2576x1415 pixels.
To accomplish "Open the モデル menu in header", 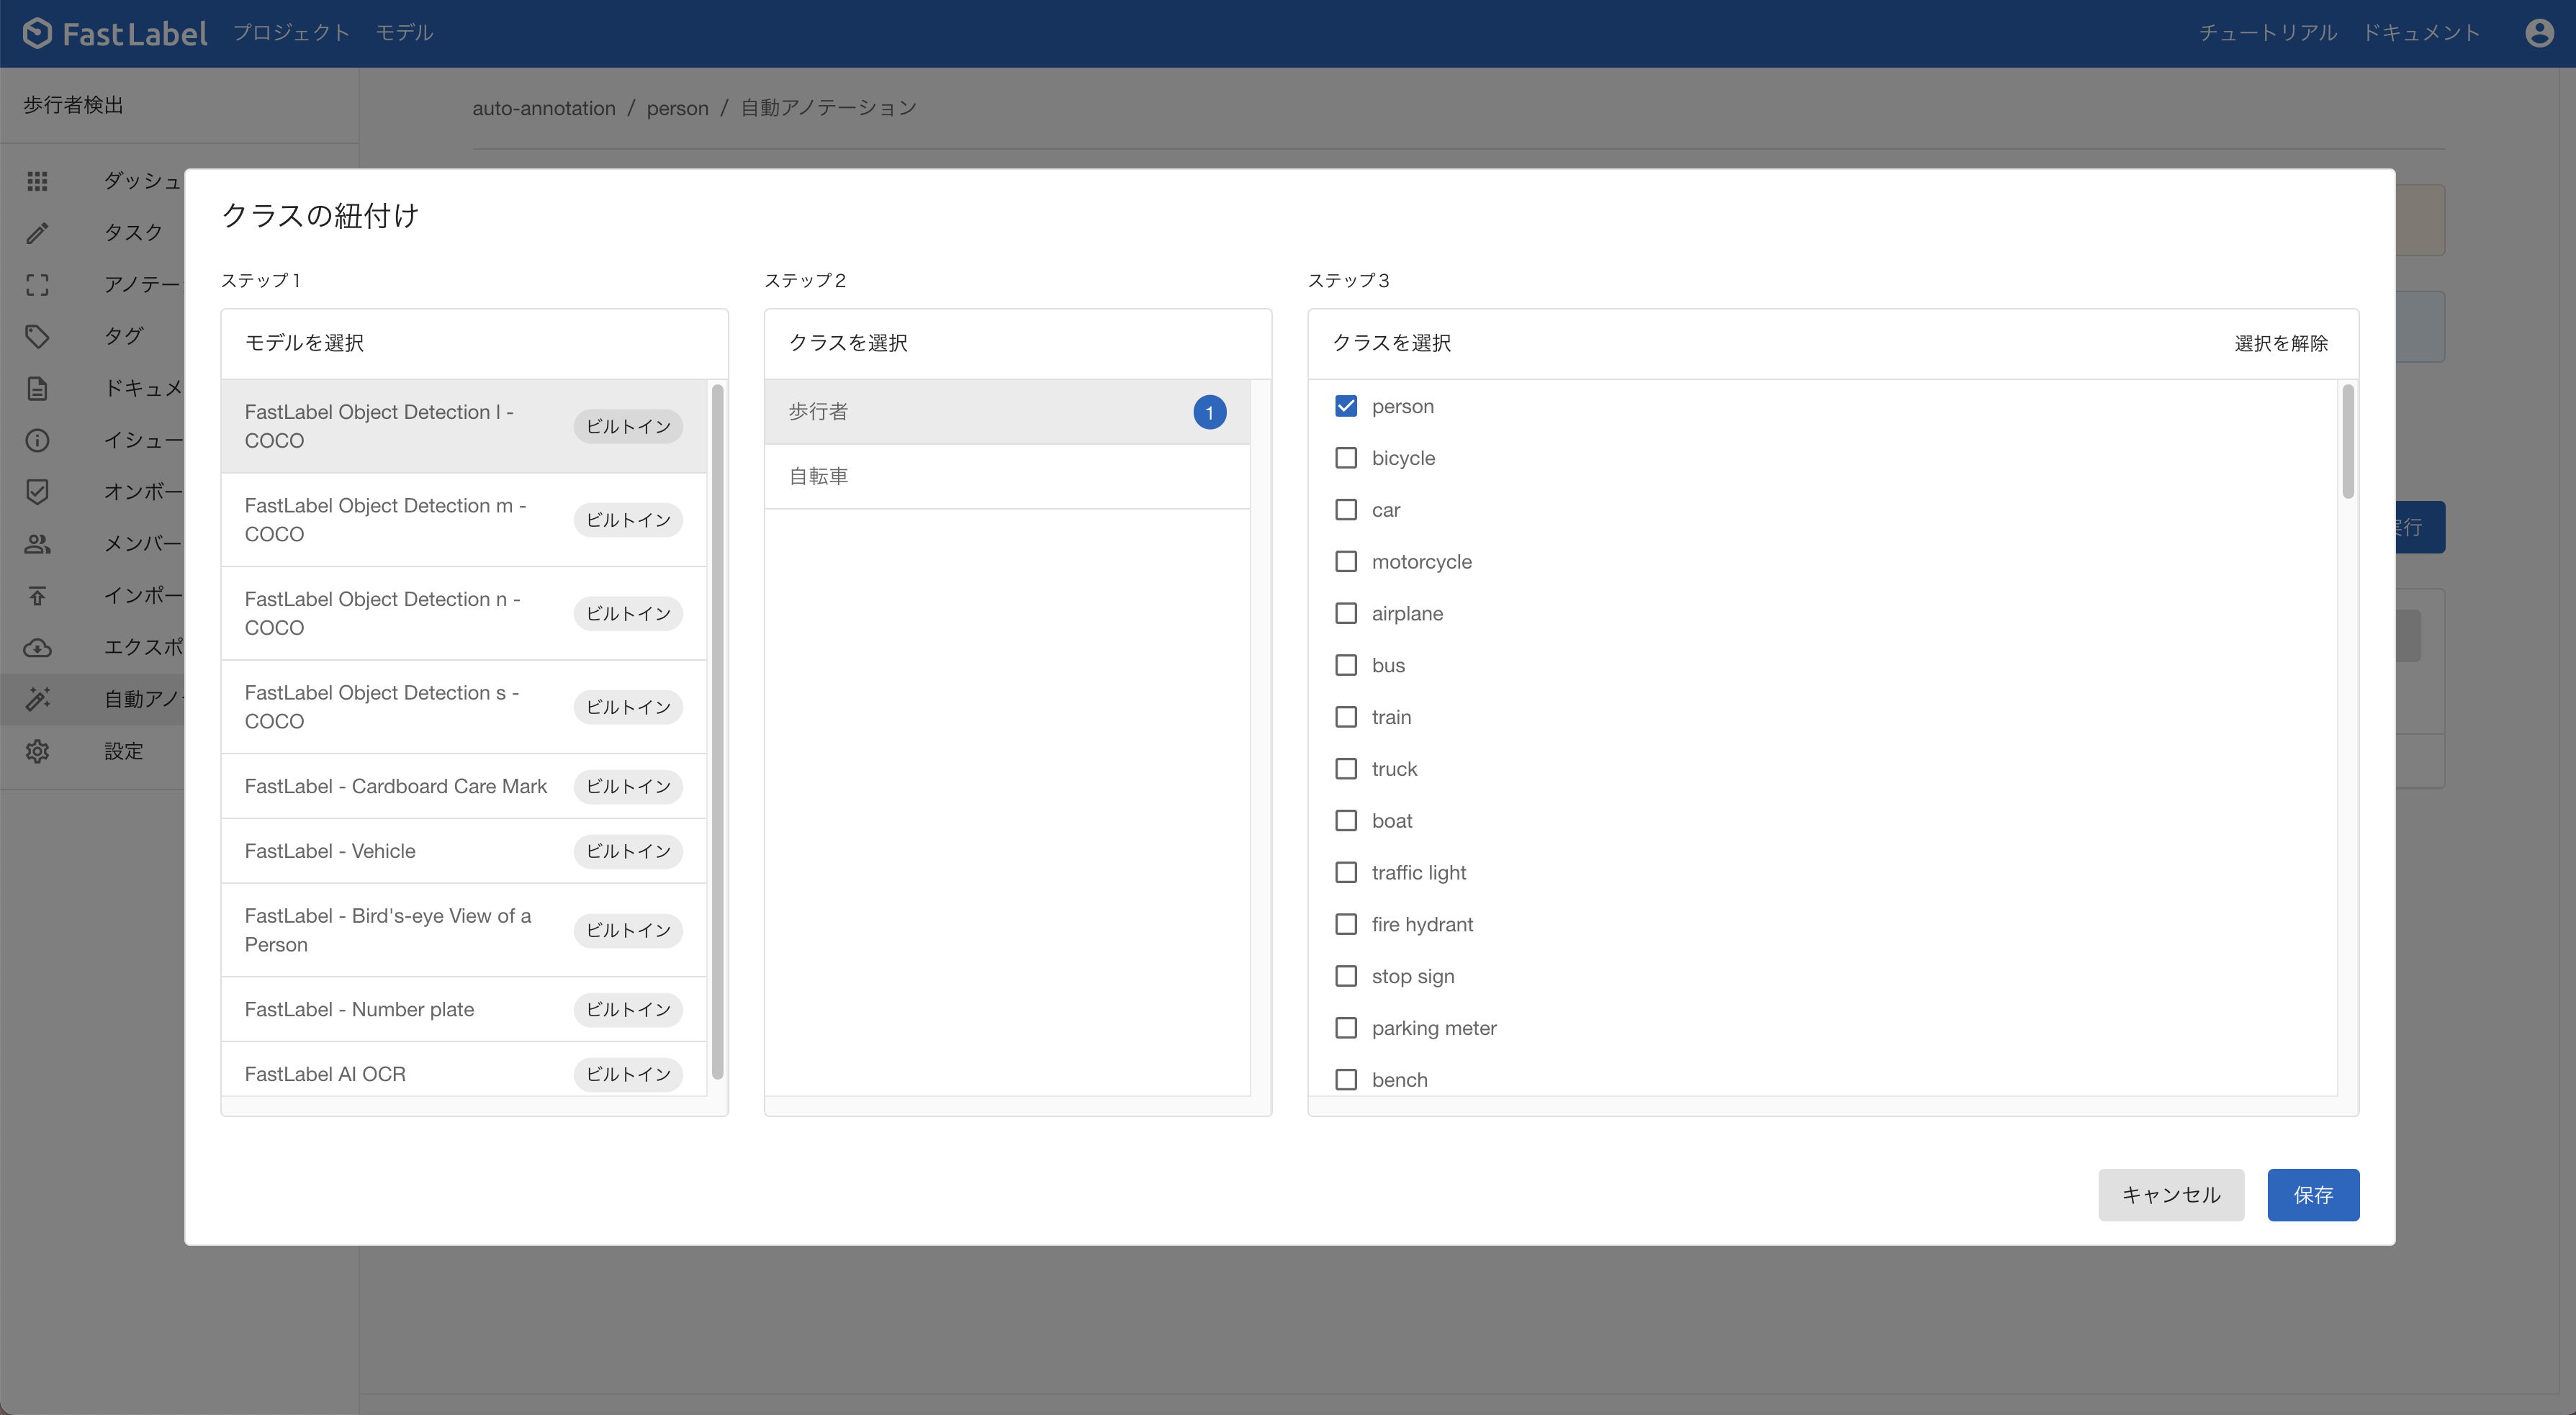I will (404, 33).
